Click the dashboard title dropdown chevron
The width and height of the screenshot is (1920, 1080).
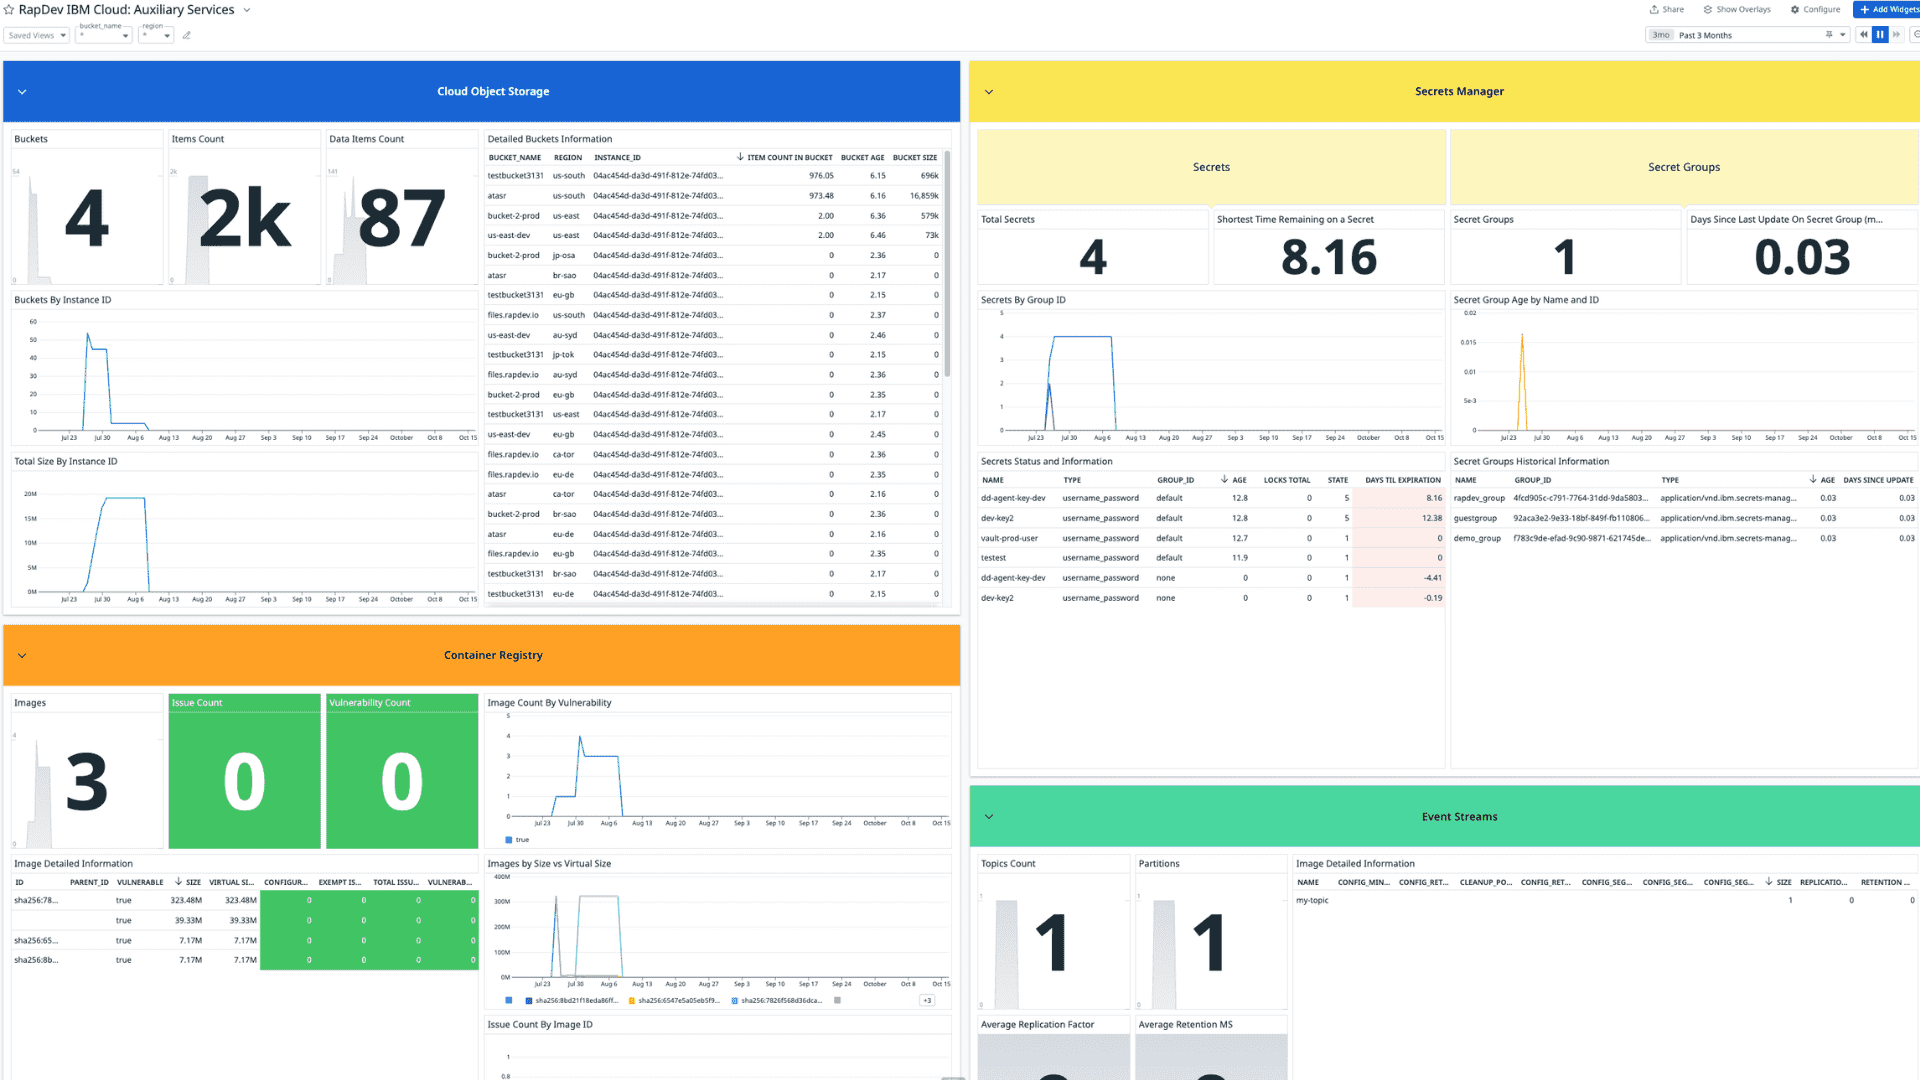click(247, 10)
